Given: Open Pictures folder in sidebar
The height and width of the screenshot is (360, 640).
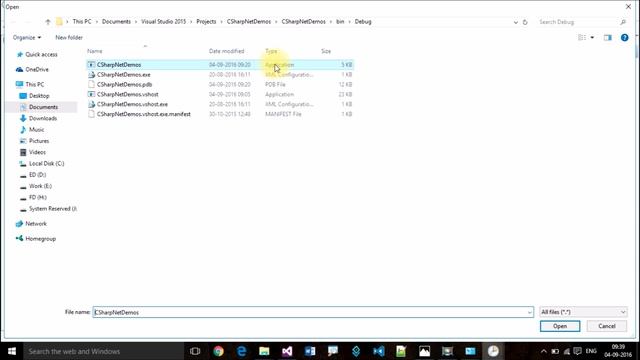Looking at the screenshot, I should click(x=39, y=141).
